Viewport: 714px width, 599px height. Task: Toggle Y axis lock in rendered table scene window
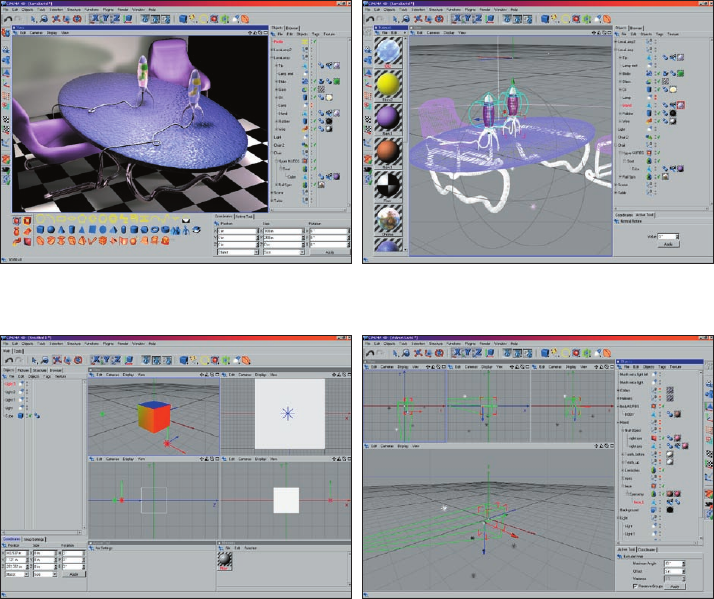106,19
